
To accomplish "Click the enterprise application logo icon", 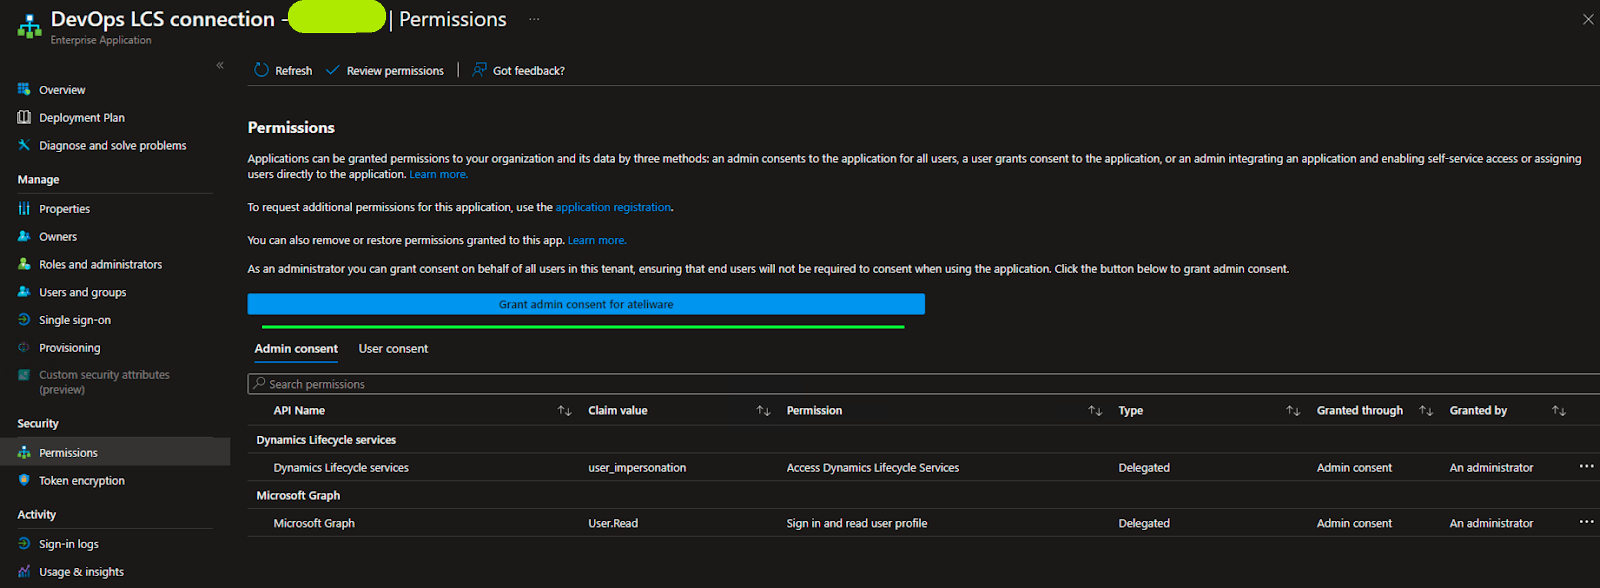I will 30,26.
